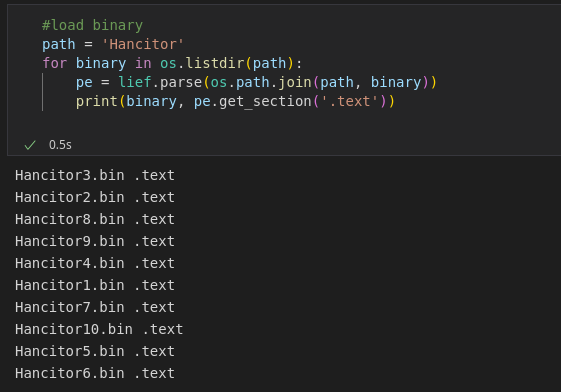Viewport: 561px width, 392px height.
Task: Click output line Hancitor3.bin .text
Action: [95, 175]
